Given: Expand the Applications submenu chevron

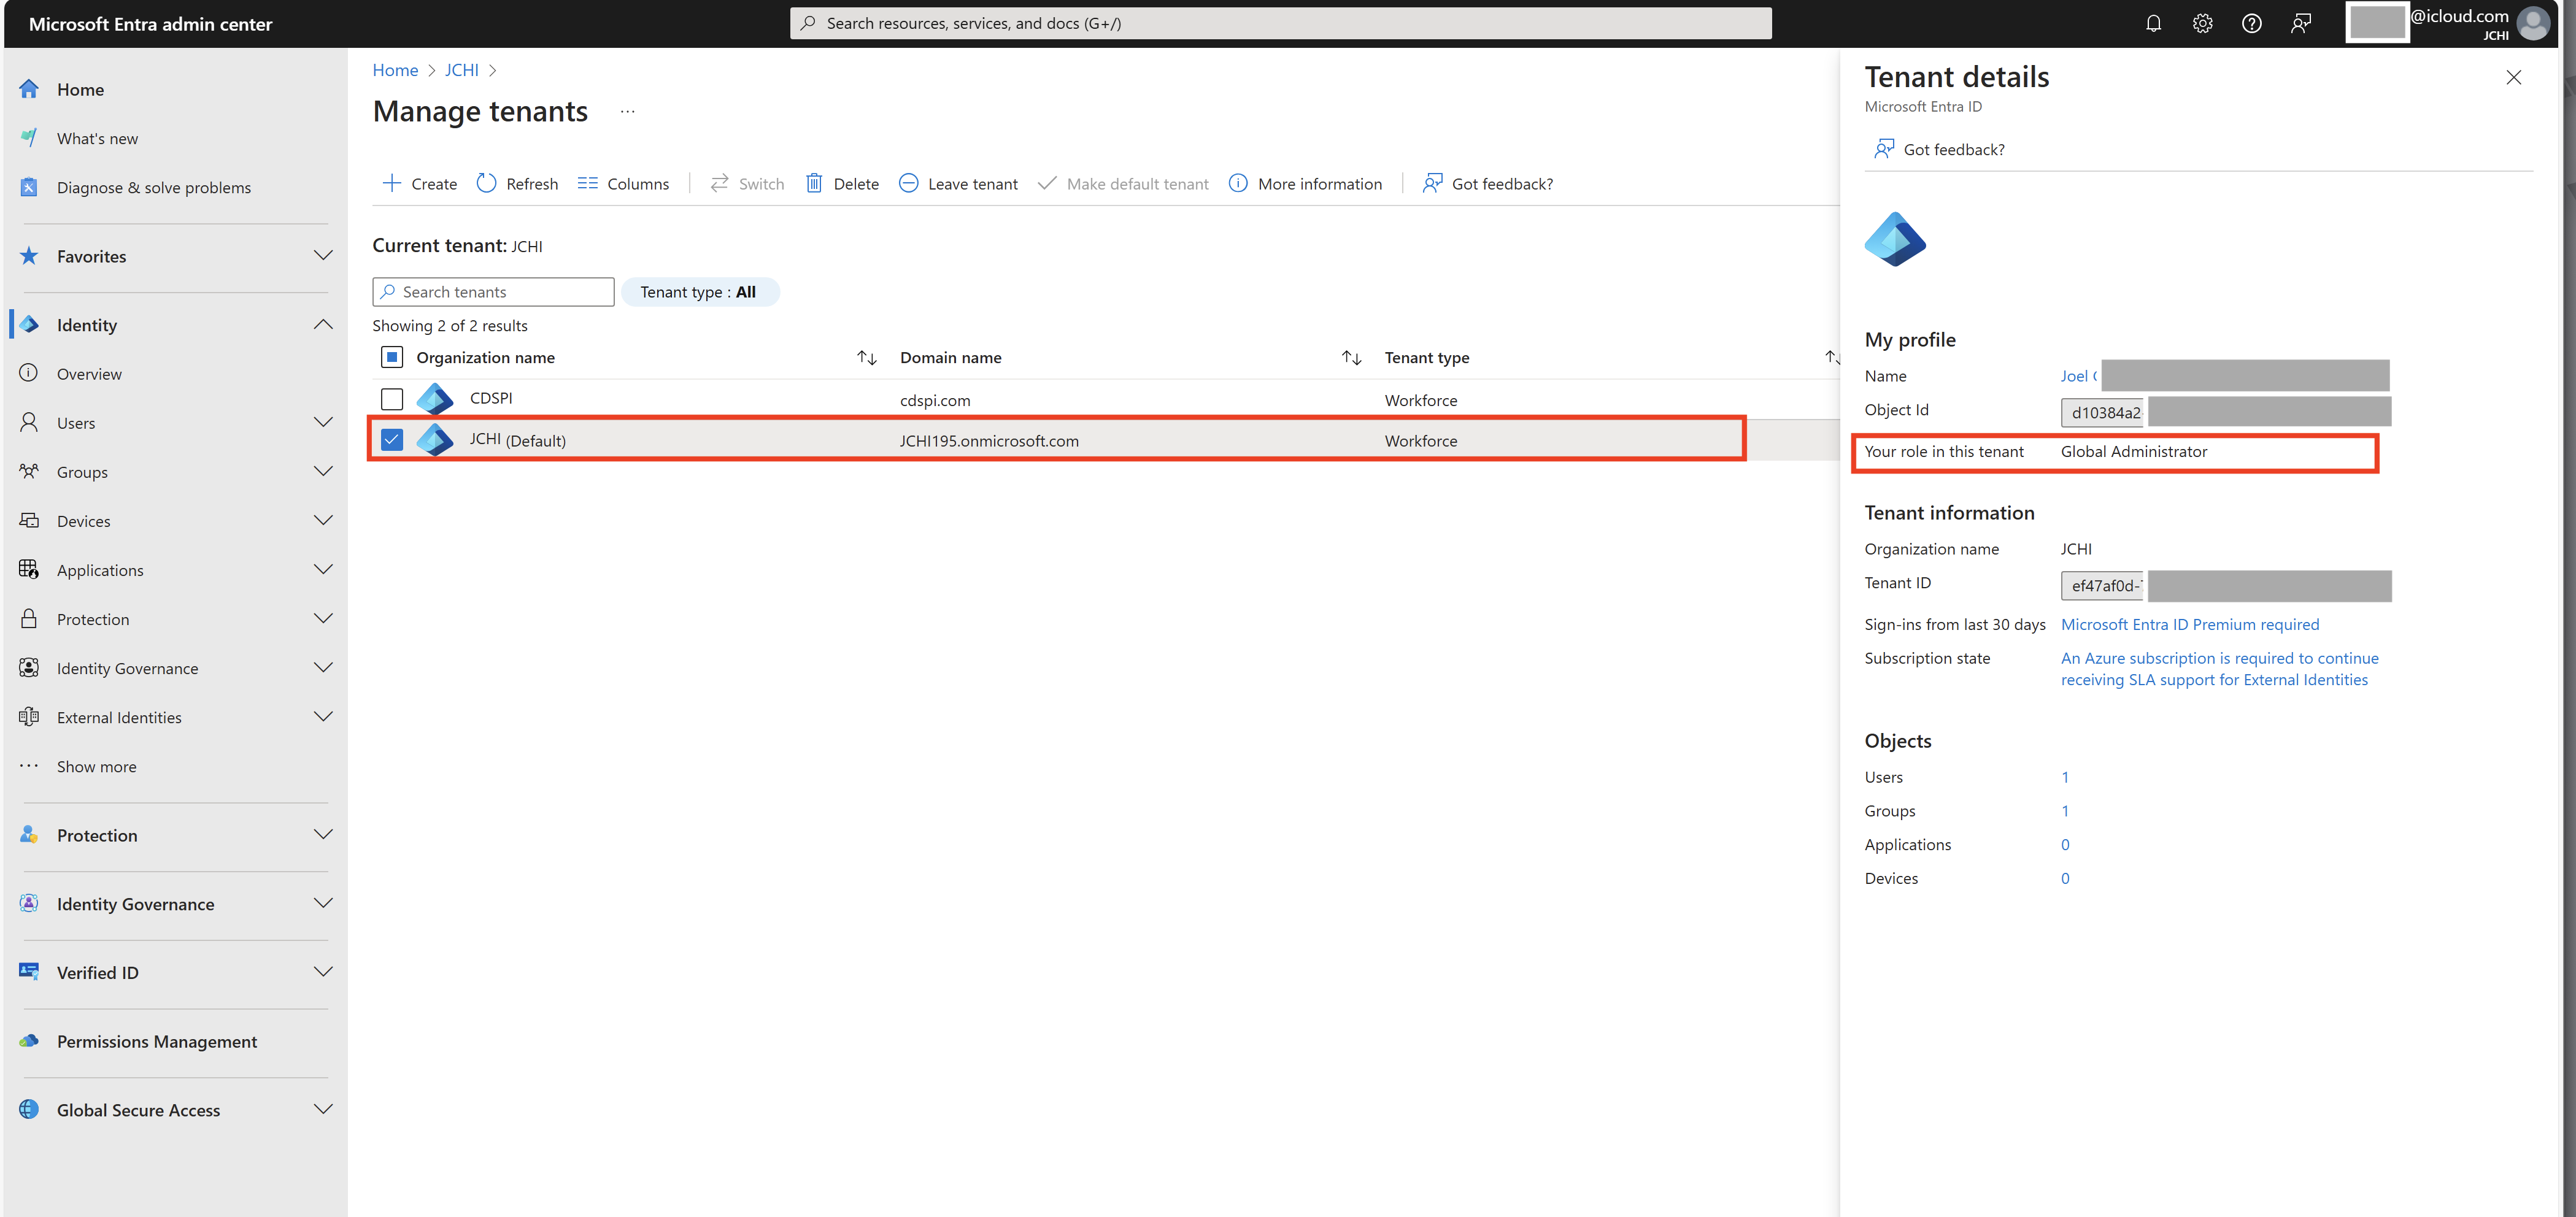Looking at the screenshot, I should tap(323, 569).
